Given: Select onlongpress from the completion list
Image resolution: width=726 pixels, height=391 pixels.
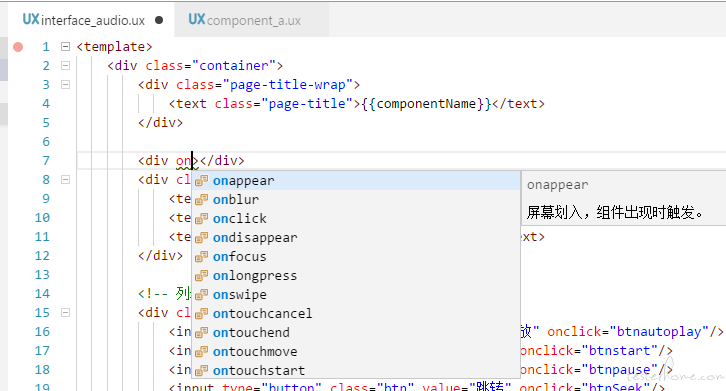Looking at the screenshot, I should 356,275.
